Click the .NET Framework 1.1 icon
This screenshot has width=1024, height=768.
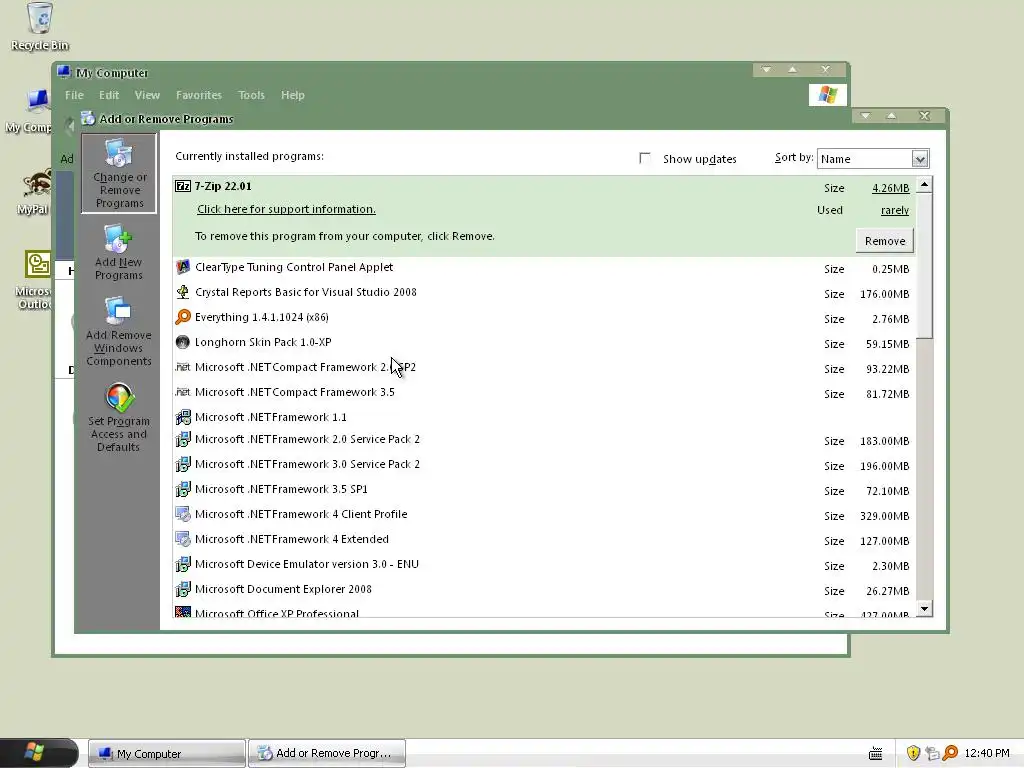(183, 417)
